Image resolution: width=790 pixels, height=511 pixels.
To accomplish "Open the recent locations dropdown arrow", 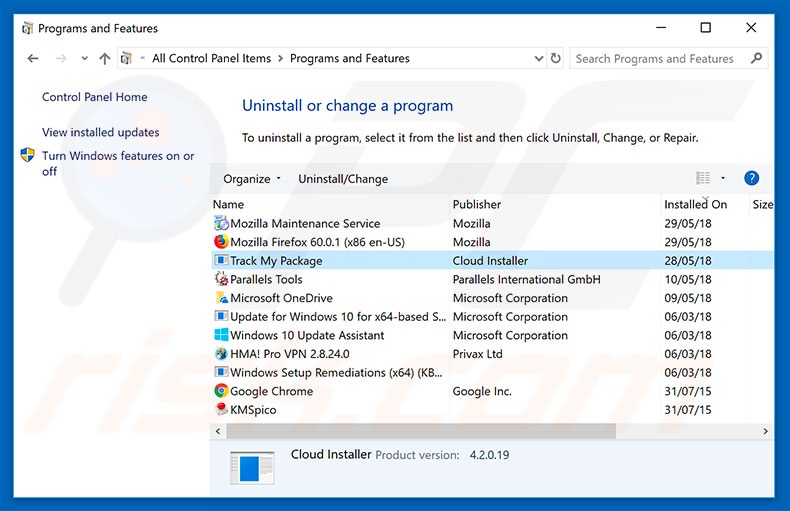I will pos(84,58).
